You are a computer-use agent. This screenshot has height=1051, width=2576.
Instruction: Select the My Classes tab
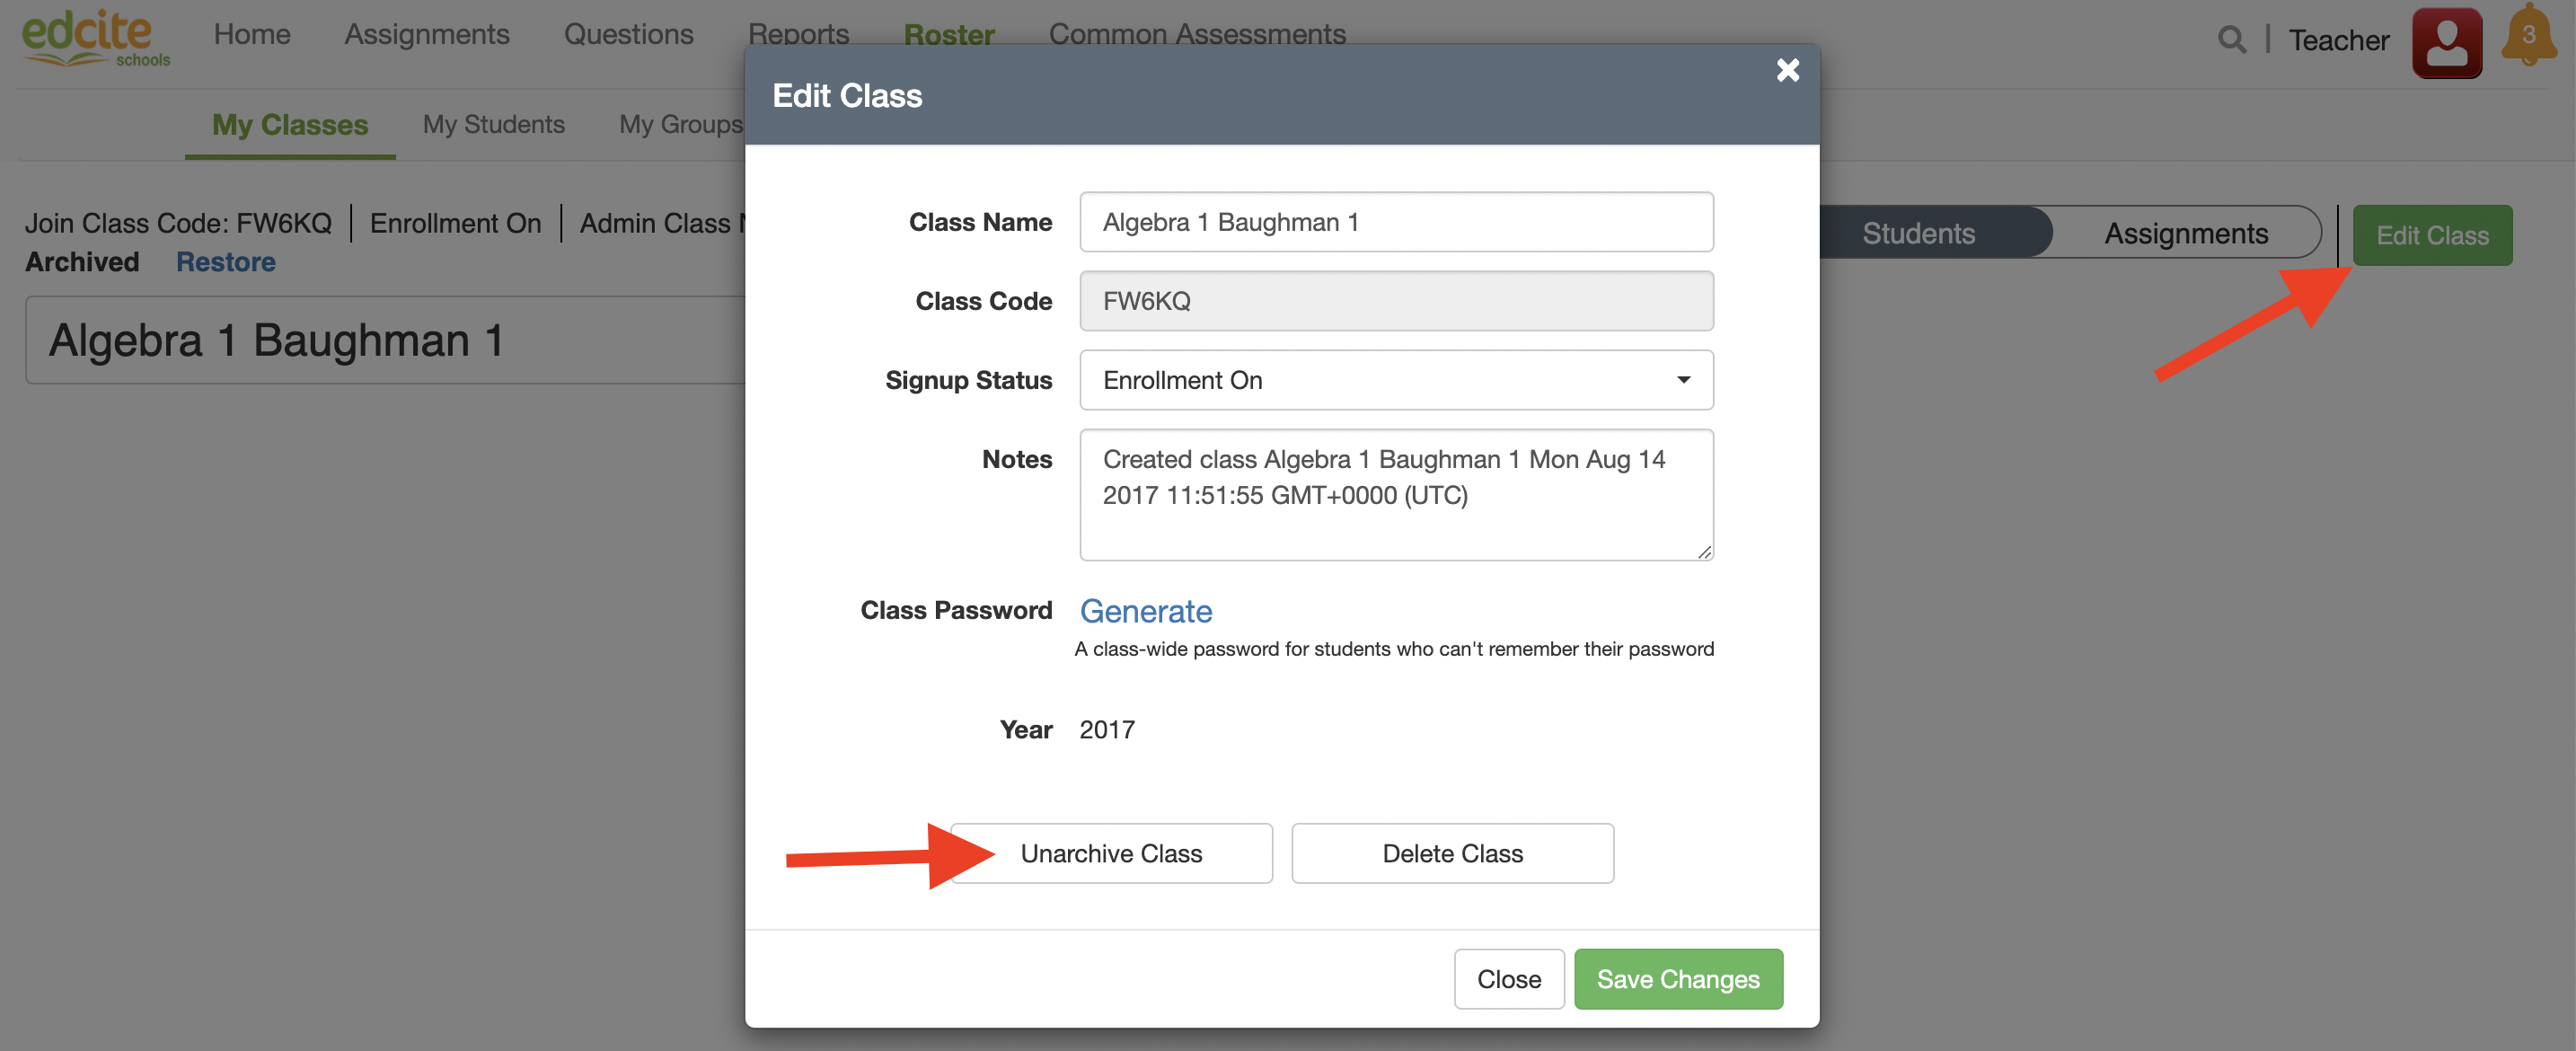(290, 124)
